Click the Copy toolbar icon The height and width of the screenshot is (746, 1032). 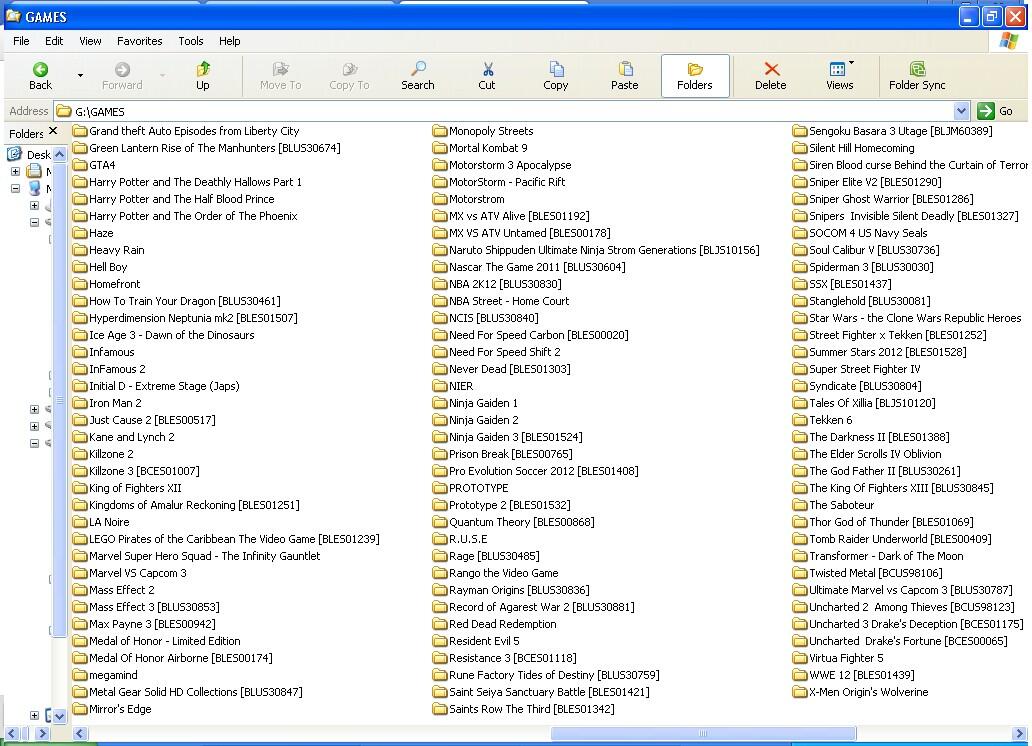tap(555, 76)
